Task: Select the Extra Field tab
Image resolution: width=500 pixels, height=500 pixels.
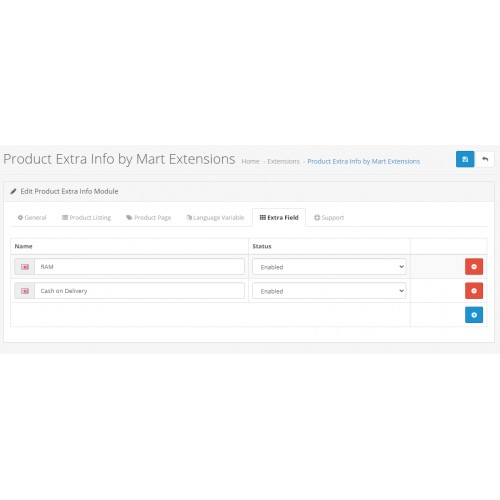Action: point(279,218)
